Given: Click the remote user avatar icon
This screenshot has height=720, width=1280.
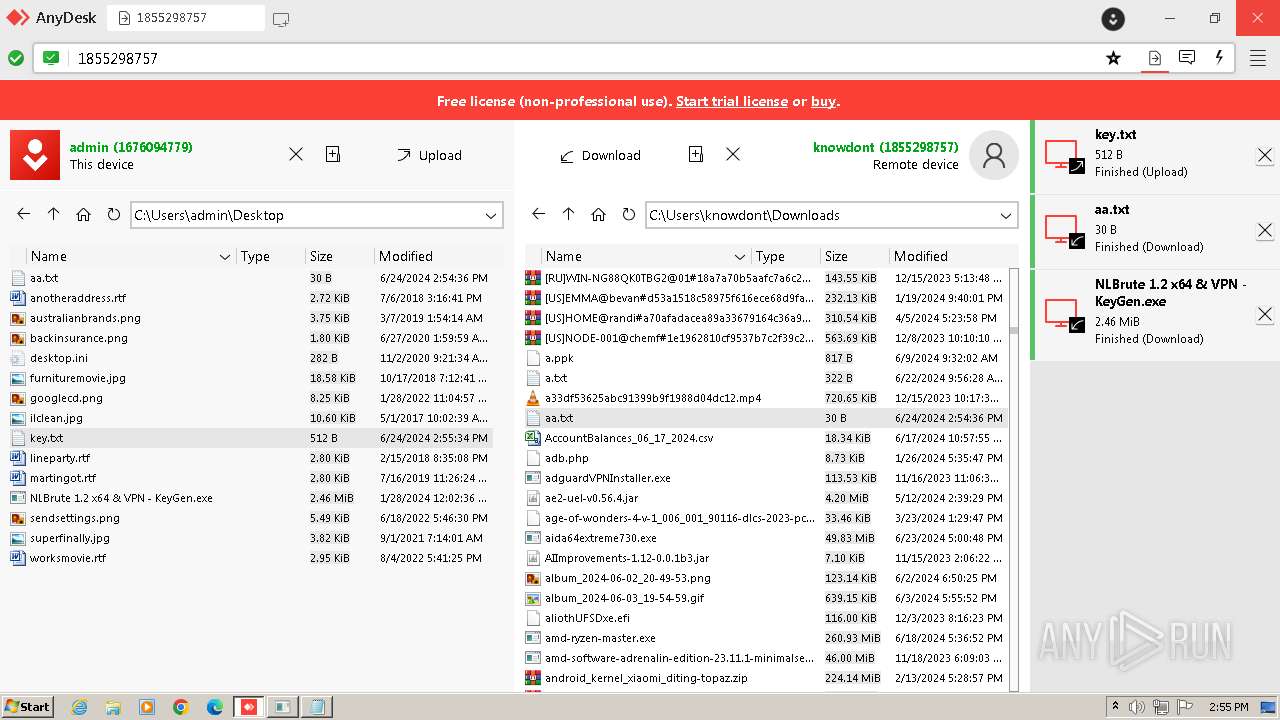Looking at the screenshot, I should click(994, 155).
